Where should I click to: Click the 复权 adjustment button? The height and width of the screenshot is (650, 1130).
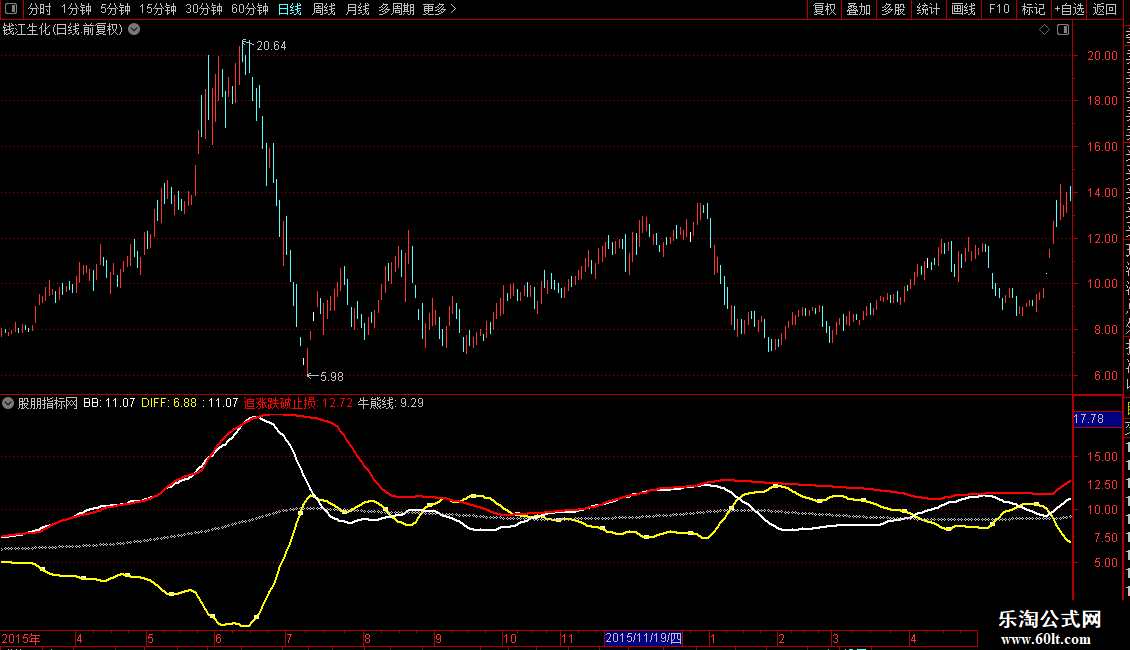pos(824,9)
